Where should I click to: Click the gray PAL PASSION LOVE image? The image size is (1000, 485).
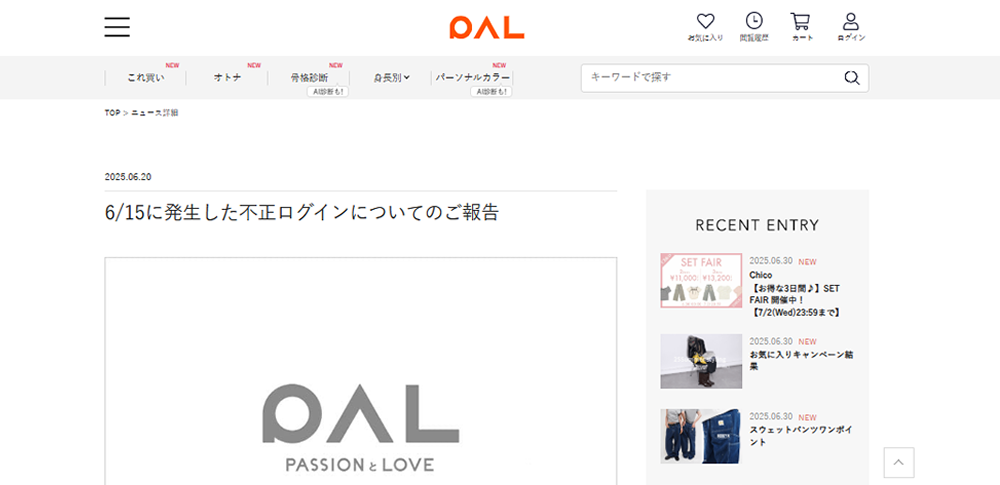[360, 371]
